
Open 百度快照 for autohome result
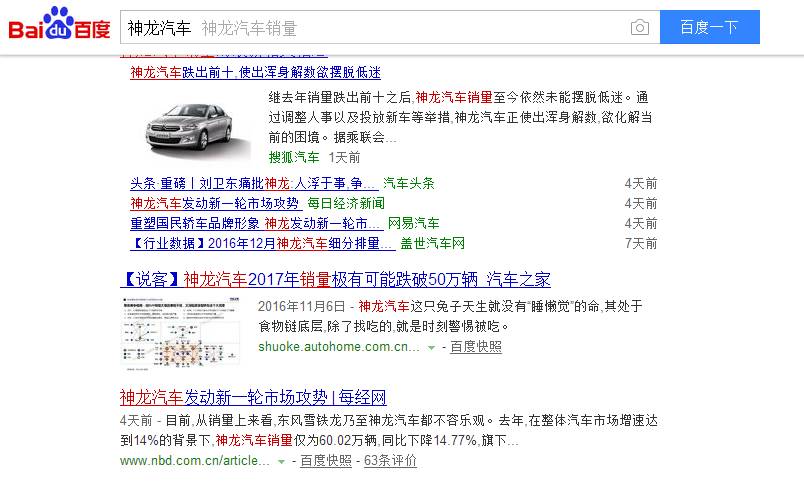coord(476,347)
